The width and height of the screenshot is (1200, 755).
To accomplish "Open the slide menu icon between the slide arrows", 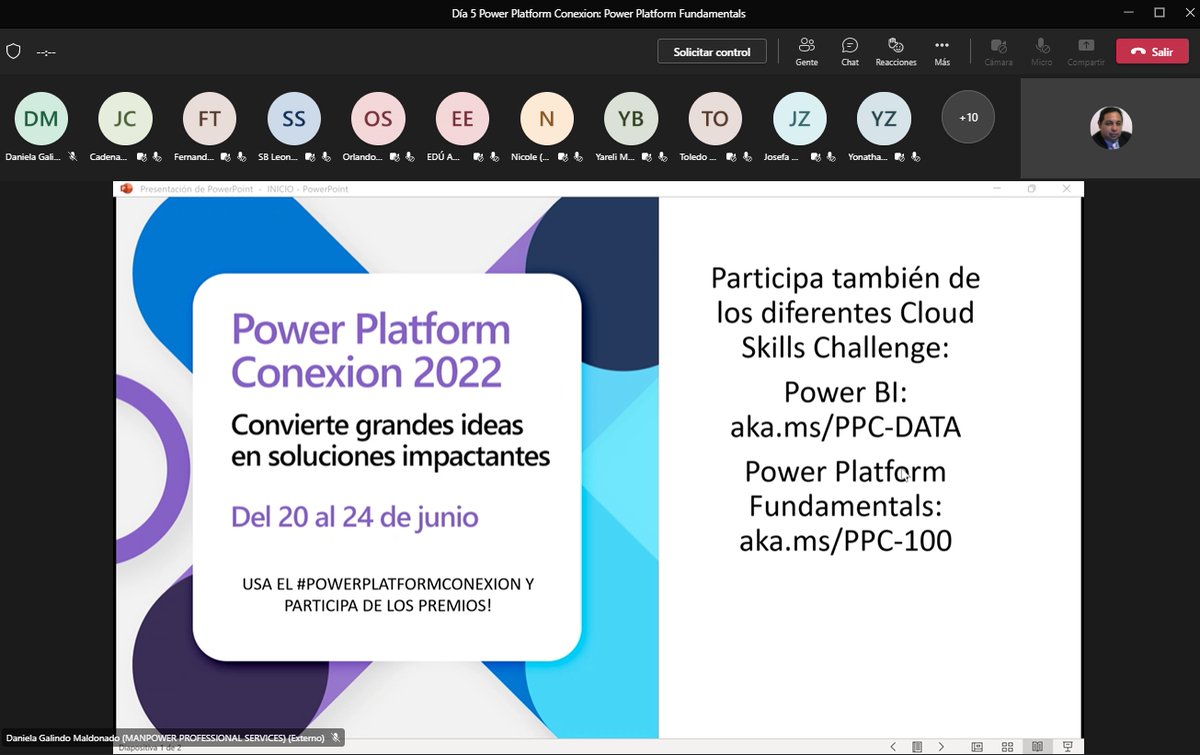I will 917,746.
